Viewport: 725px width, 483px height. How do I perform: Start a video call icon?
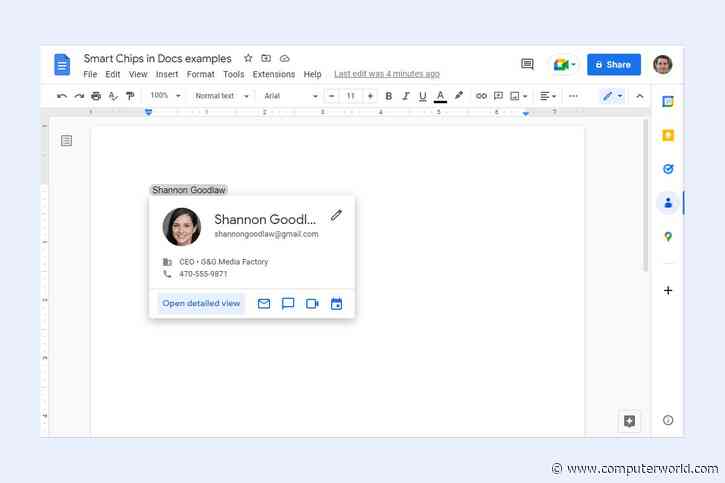point(313,304)
